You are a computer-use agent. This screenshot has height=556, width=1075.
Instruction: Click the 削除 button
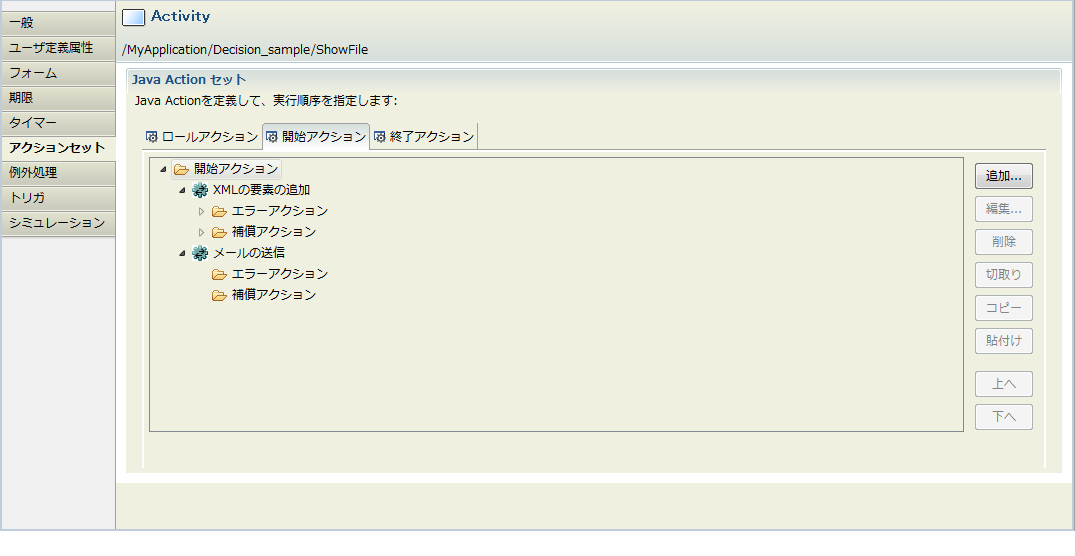point(1004,242)
